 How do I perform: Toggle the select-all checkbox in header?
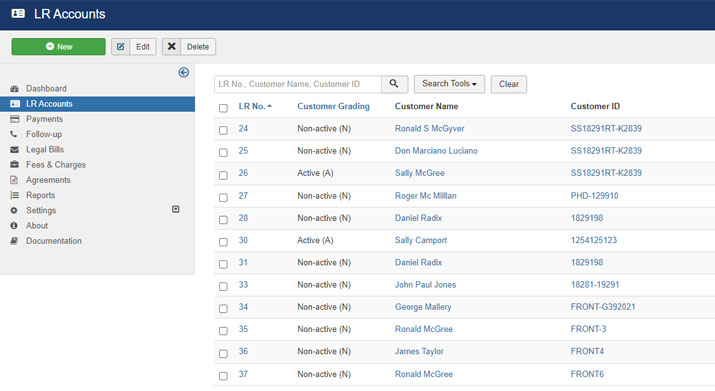[223, 108]
